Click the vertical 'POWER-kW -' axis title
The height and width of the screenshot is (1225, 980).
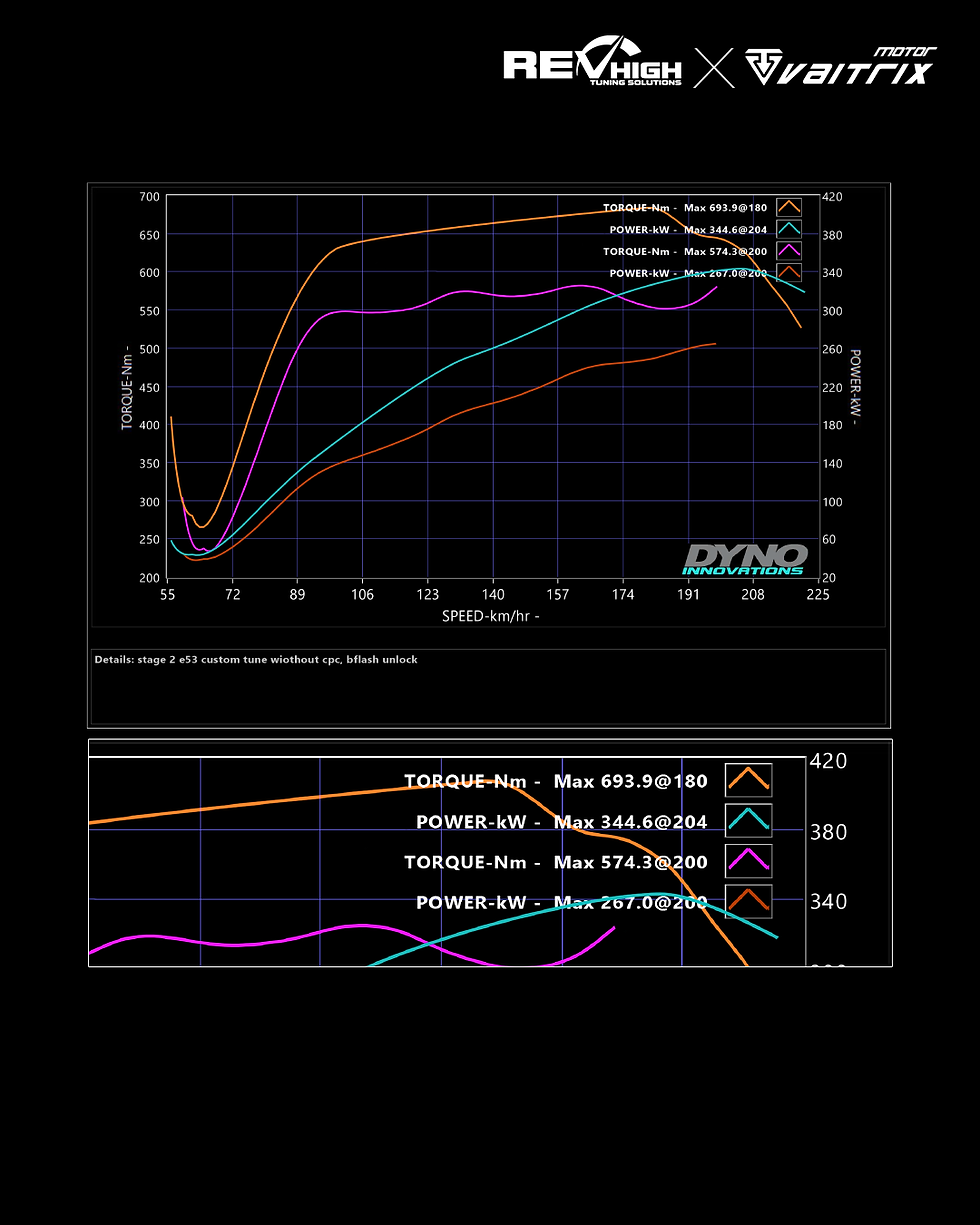pyautogui.click(x=855, y=387)
